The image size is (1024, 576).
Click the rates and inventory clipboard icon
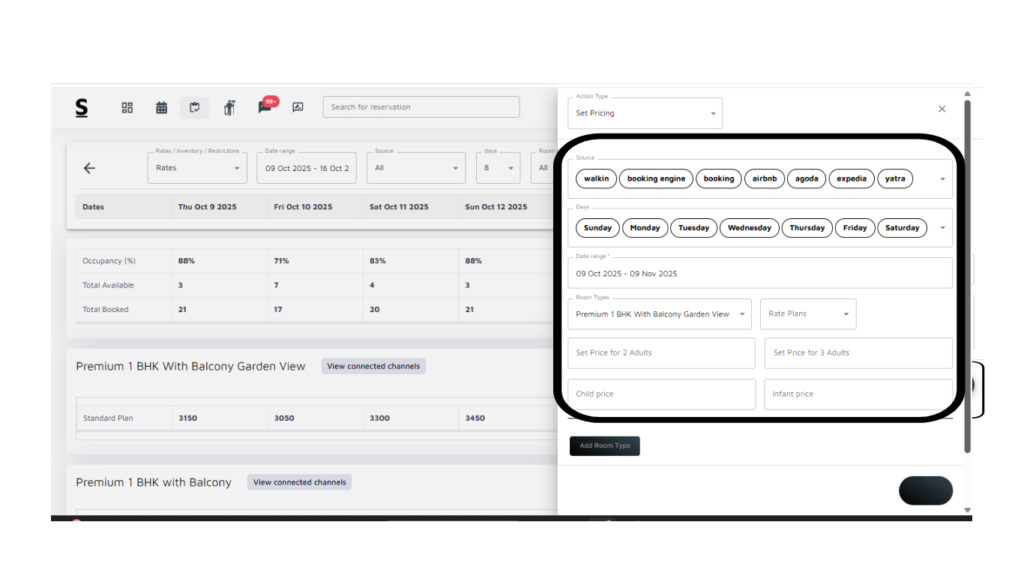coord(195,107)
